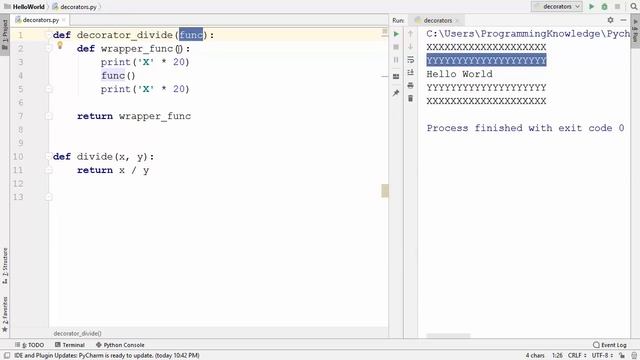This screenshot has width=640, height=360.
Task: Click fold end marker on line 11
Action: coord(49,170)
